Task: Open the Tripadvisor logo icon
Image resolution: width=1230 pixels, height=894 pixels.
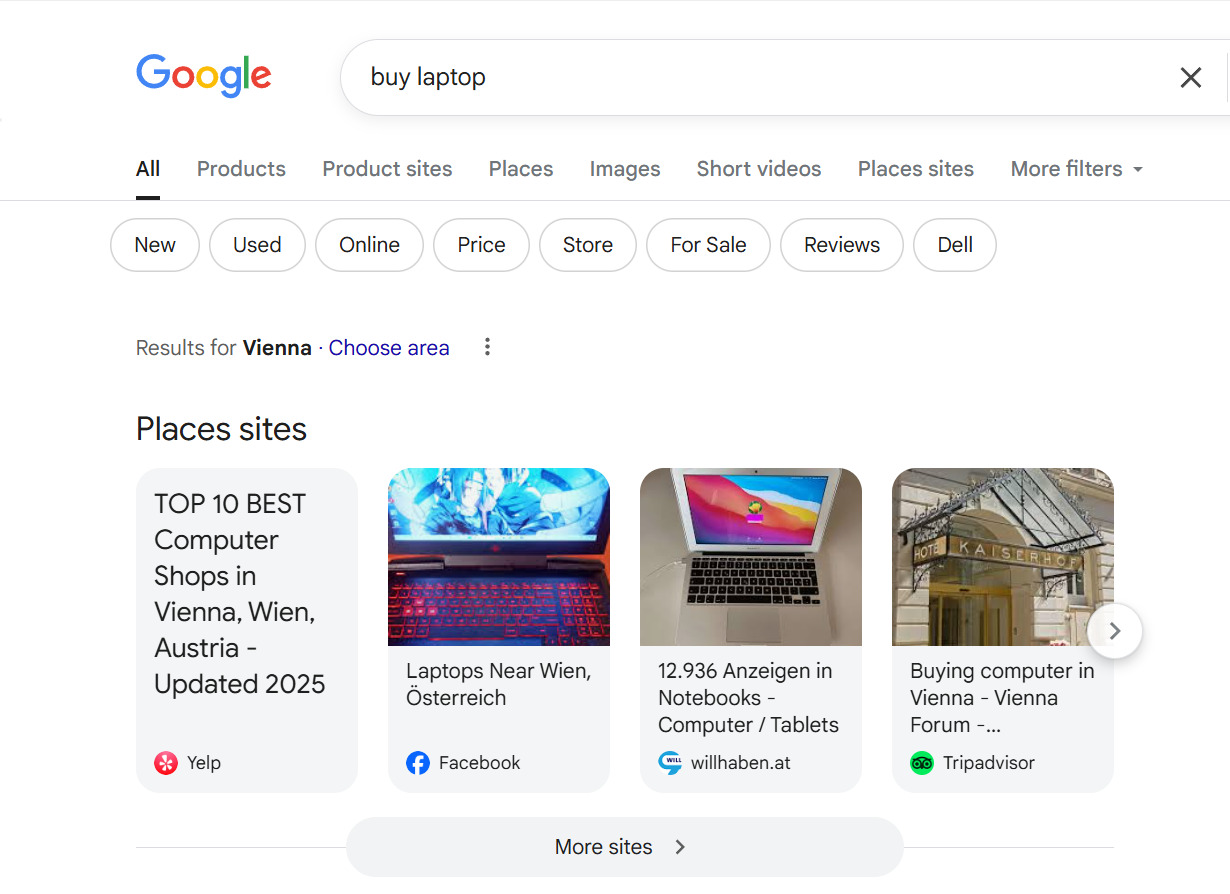Action: [x=922, y=763]
